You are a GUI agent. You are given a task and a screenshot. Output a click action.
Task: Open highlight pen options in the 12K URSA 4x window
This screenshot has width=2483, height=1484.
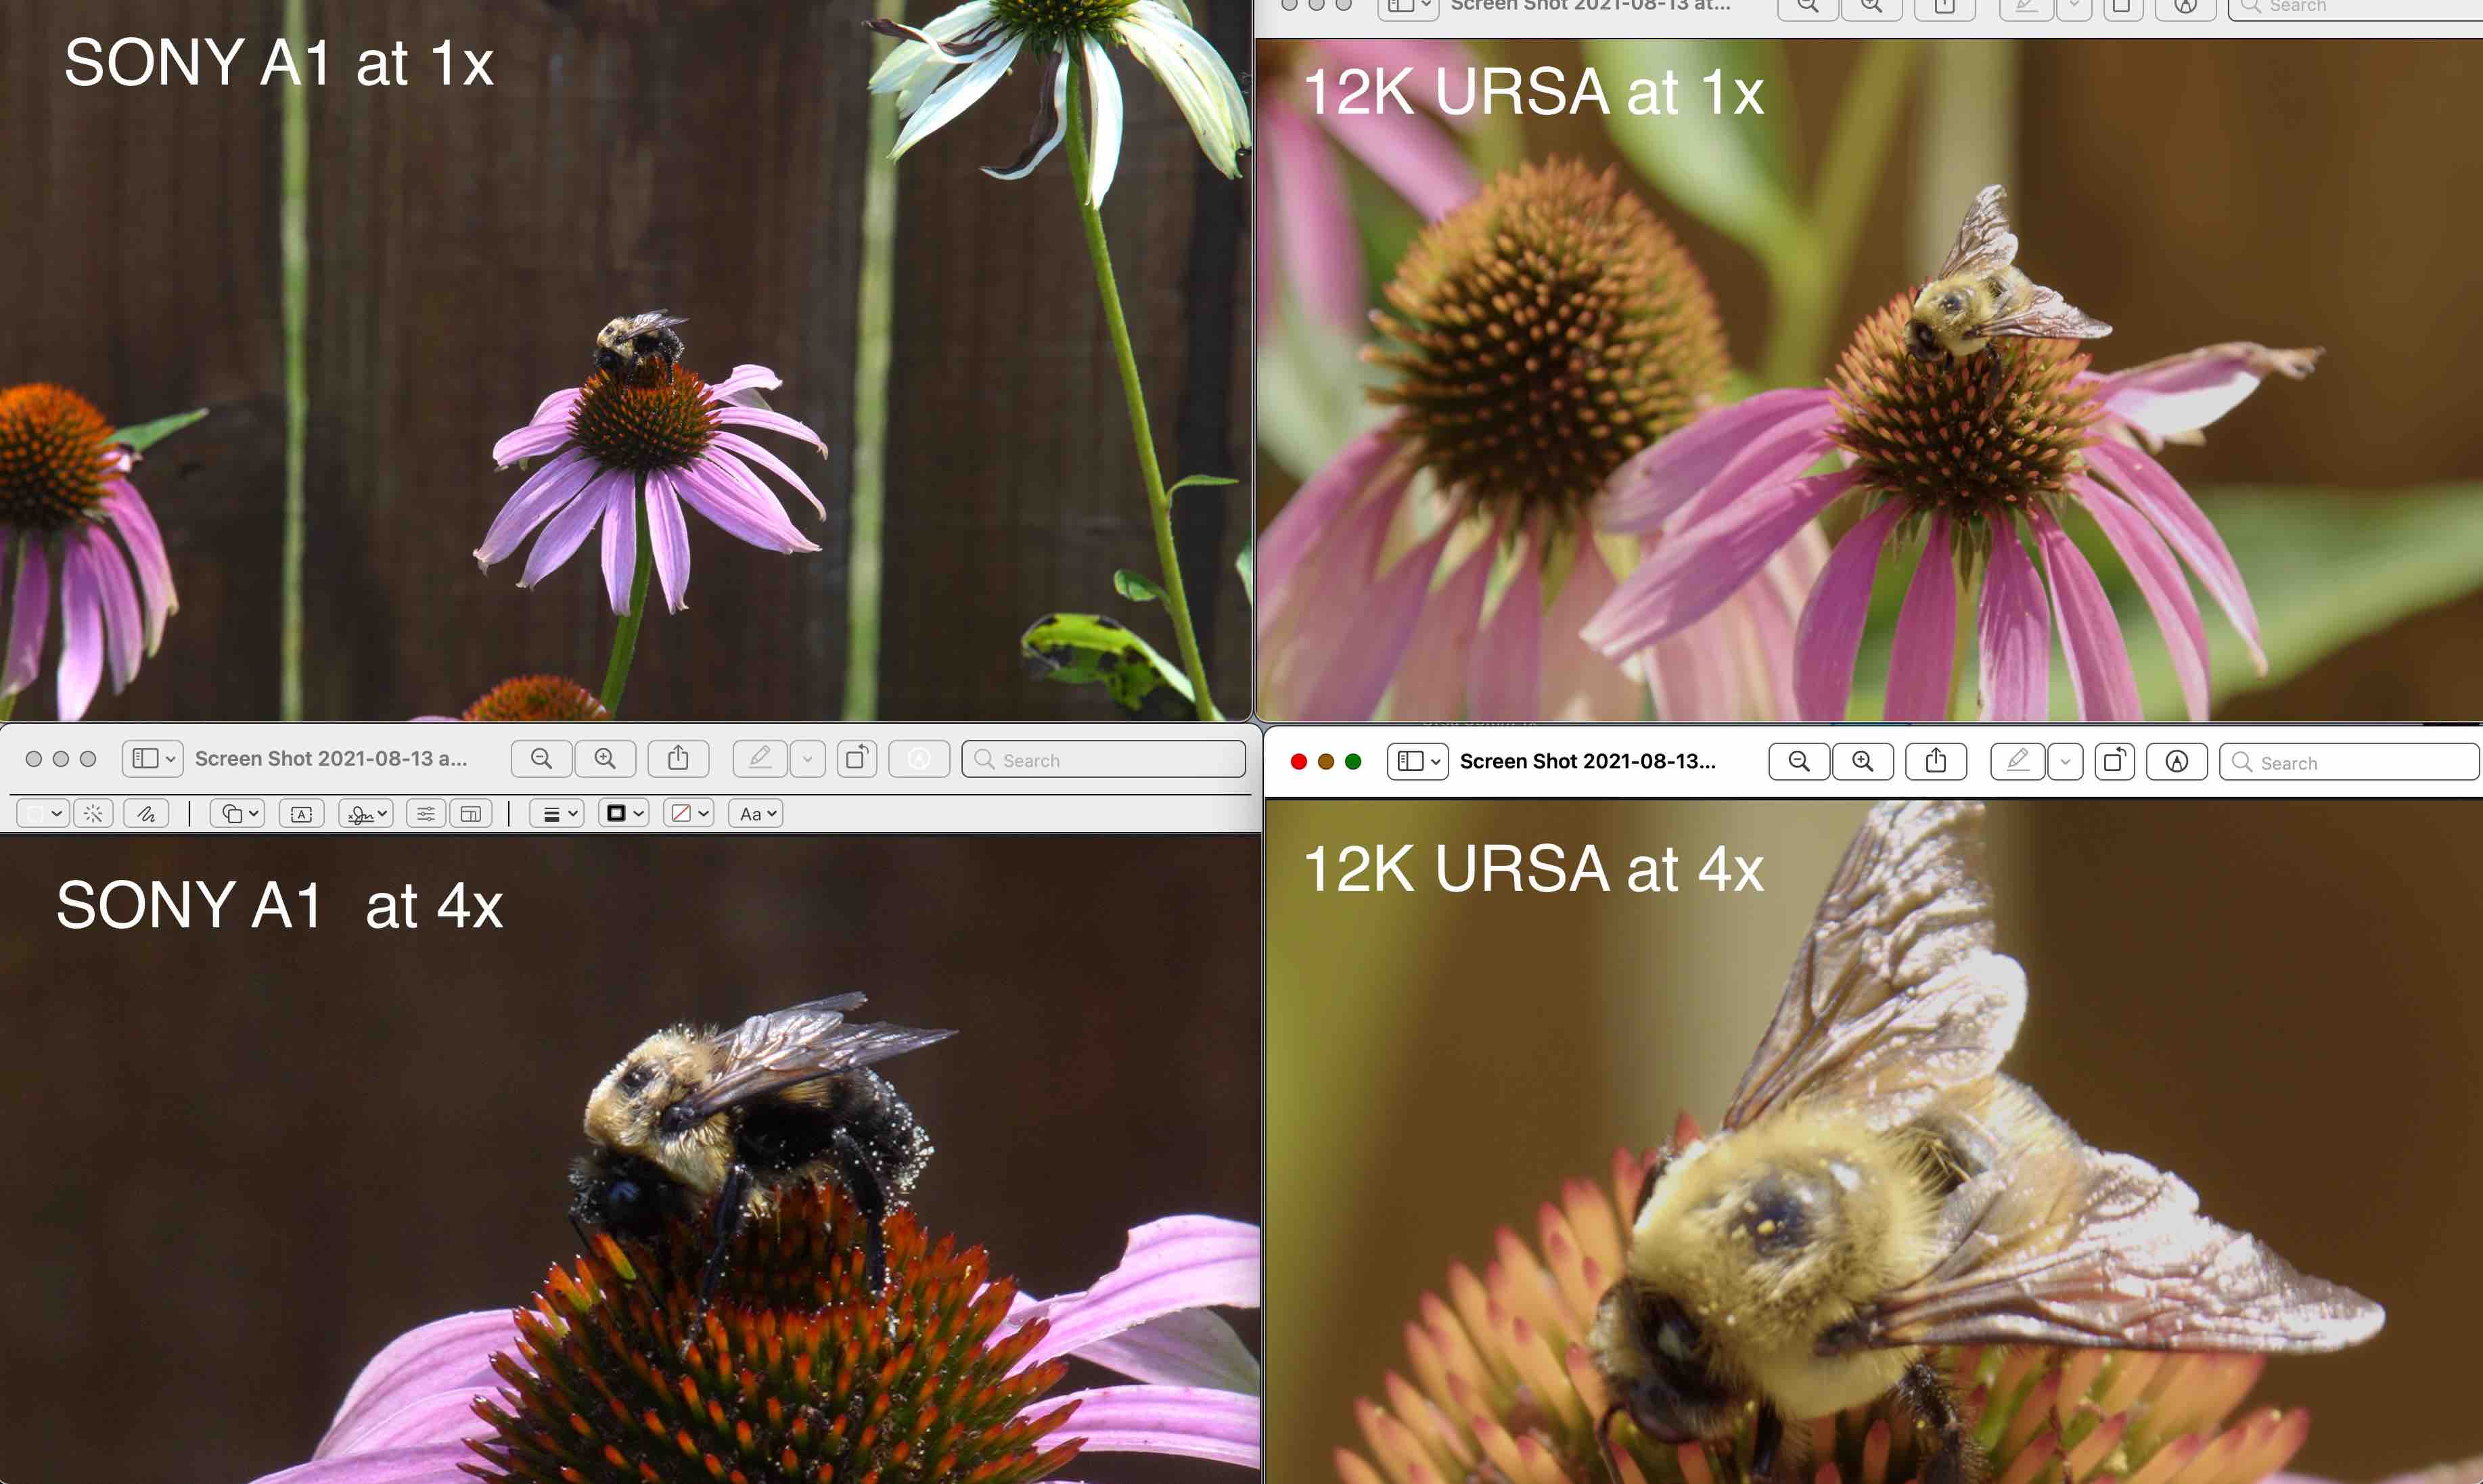pyautogui.click(x=2065, y=762)
